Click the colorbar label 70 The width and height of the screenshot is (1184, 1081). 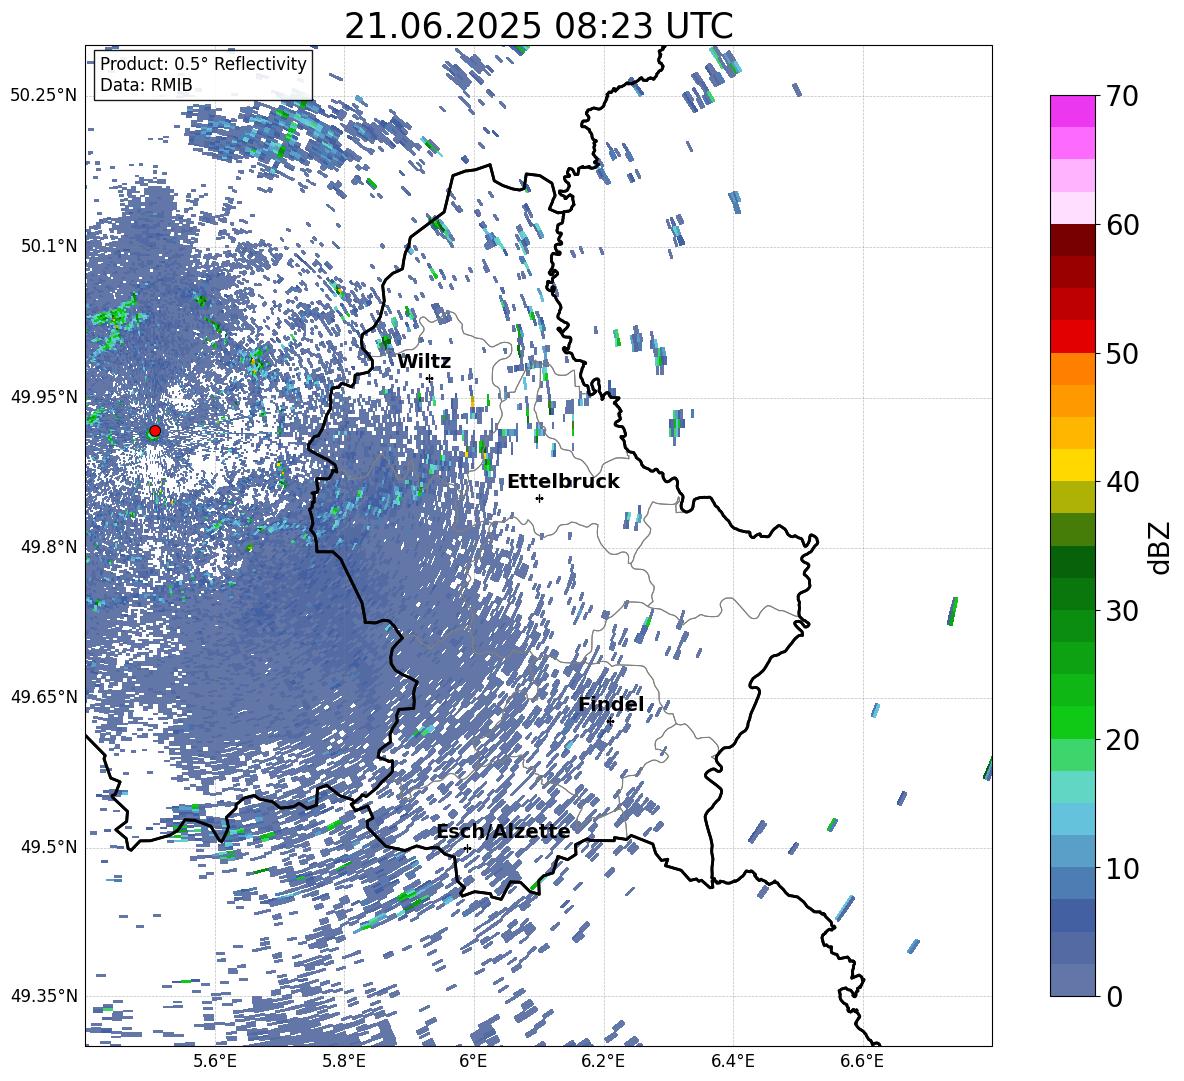pyautogui.click(x=1122, y=96)
